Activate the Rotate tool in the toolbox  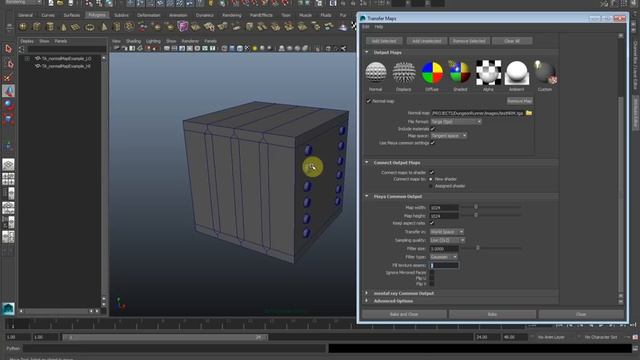tap(8, 105)
